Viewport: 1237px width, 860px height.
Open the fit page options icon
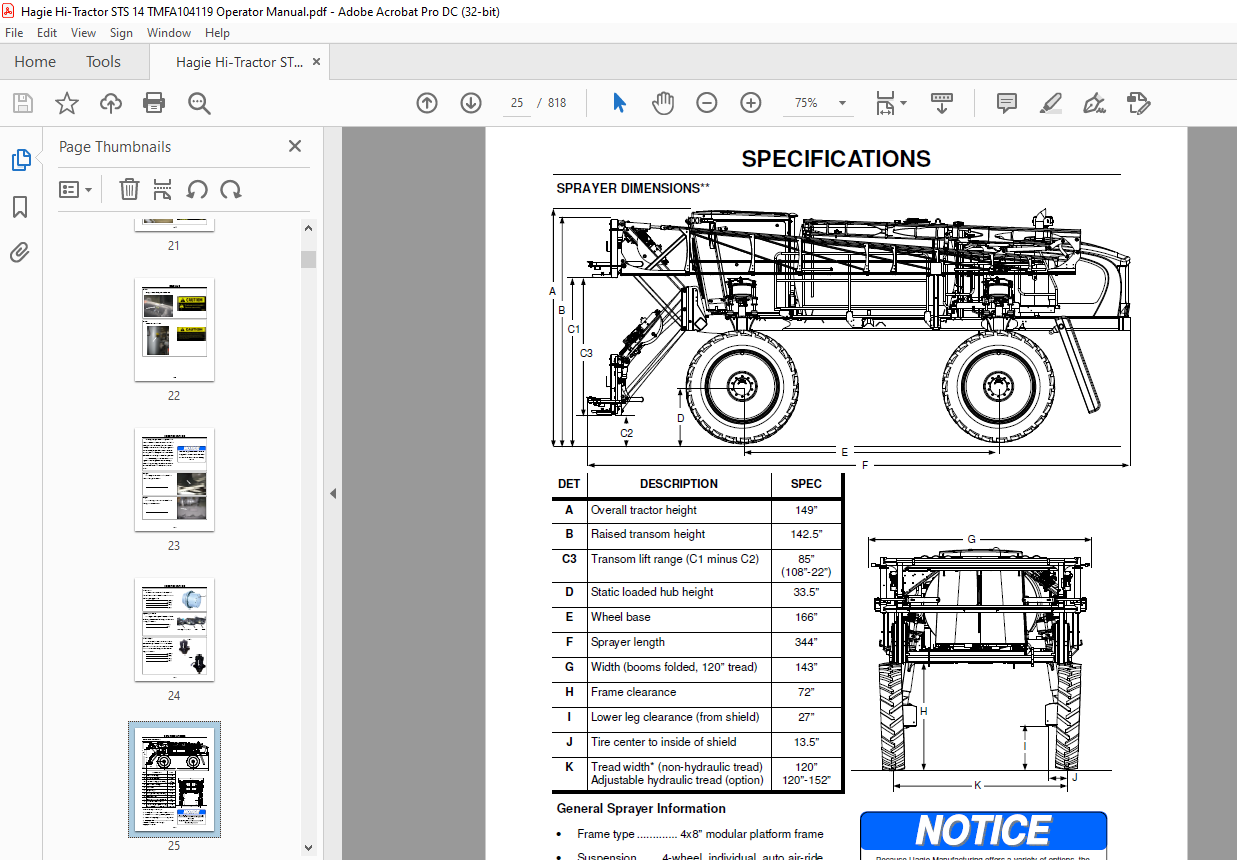[885, 103]
